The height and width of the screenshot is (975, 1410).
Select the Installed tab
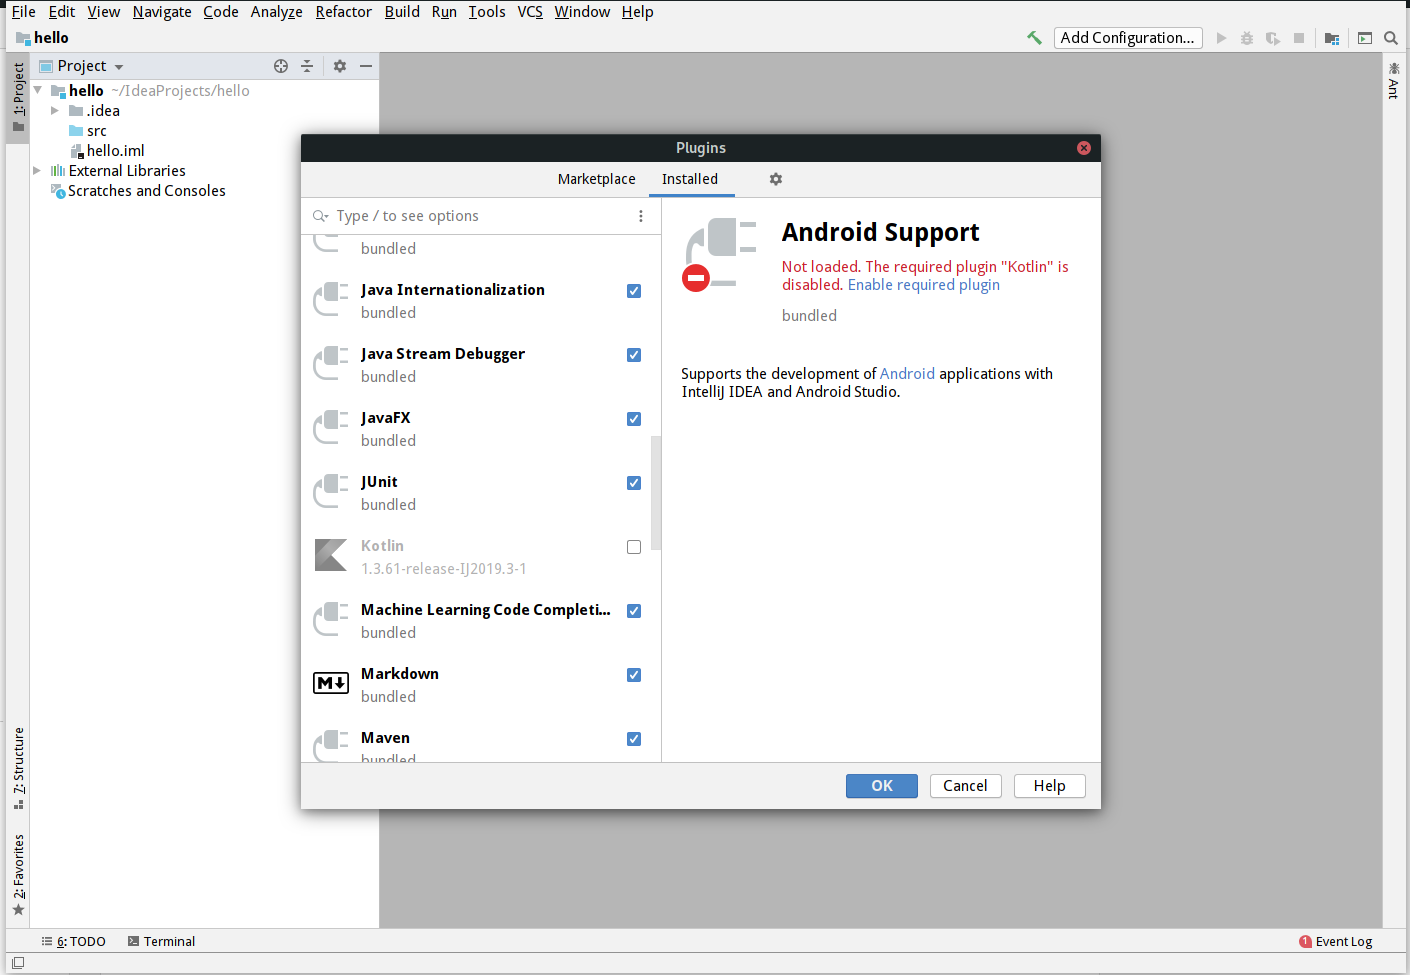[690, 179]
